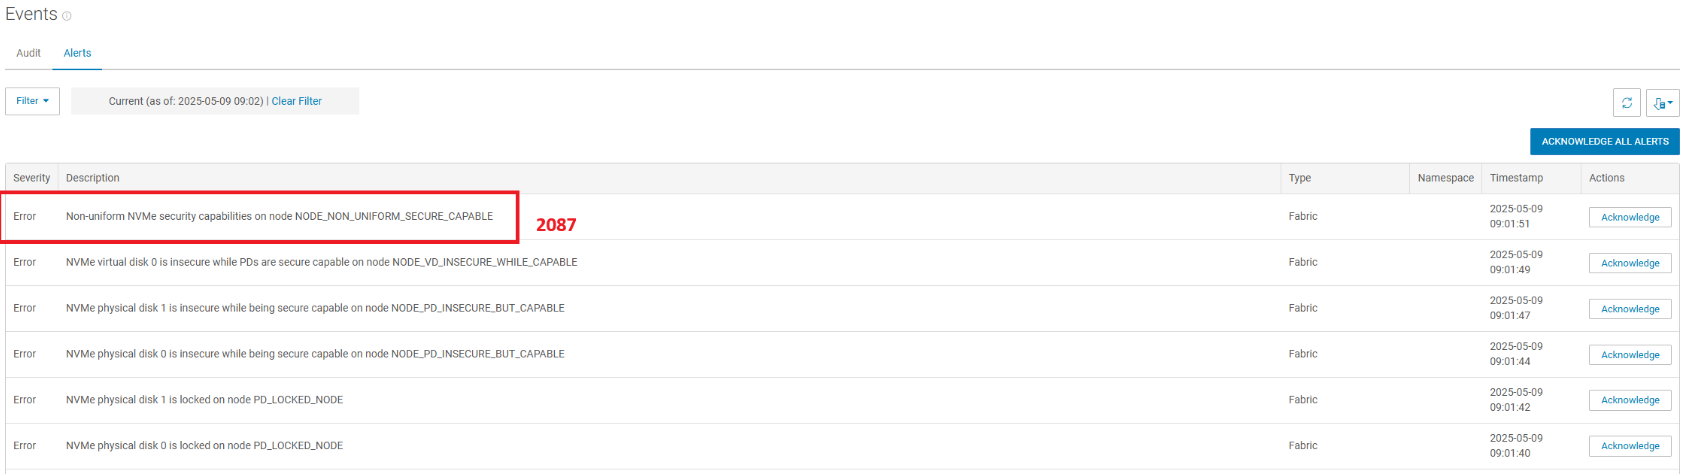Click the Clear Filter link
Viewport: 1681px width, 474px height.
(x=296, y=101)
